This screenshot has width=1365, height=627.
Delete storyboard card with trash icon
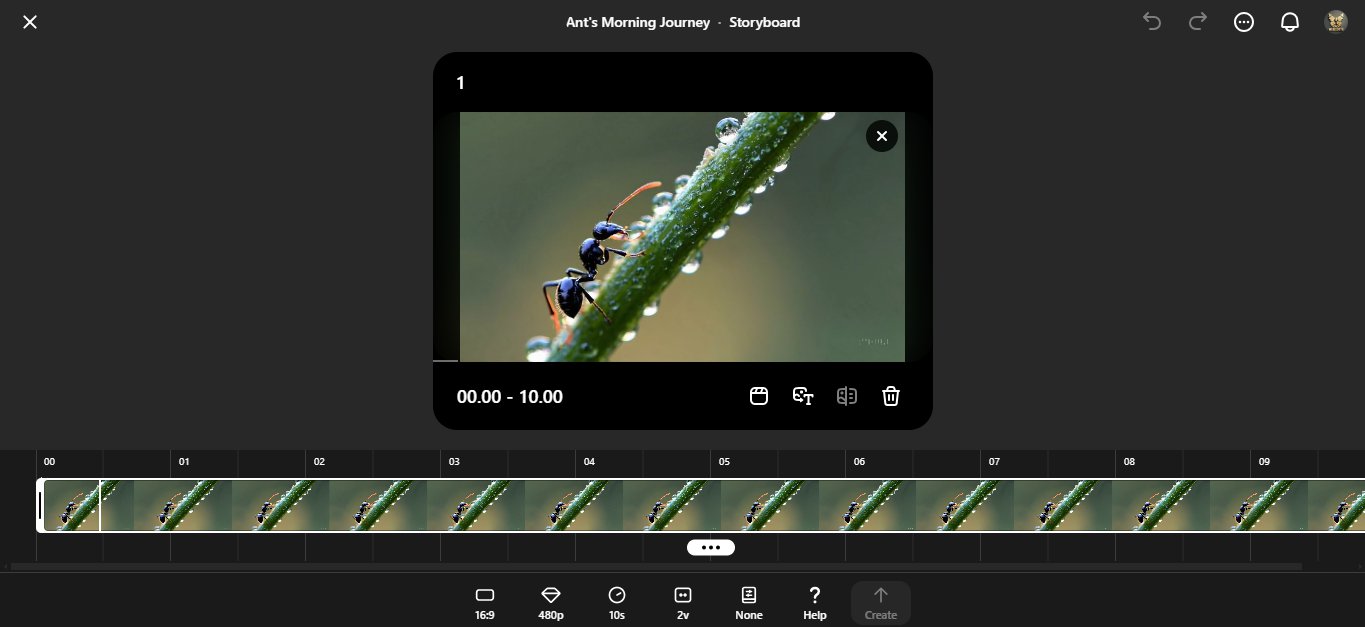(x=891, y=396)
